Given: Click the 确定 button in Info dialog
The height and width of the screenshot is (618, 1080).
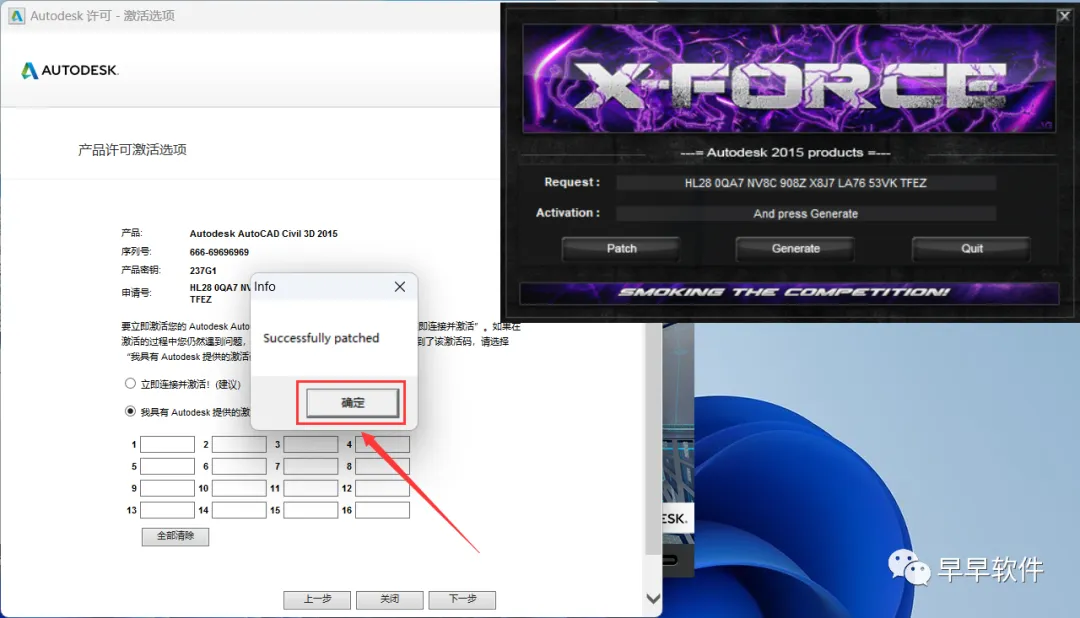Looking at the screenshot, I should point(352,403).
